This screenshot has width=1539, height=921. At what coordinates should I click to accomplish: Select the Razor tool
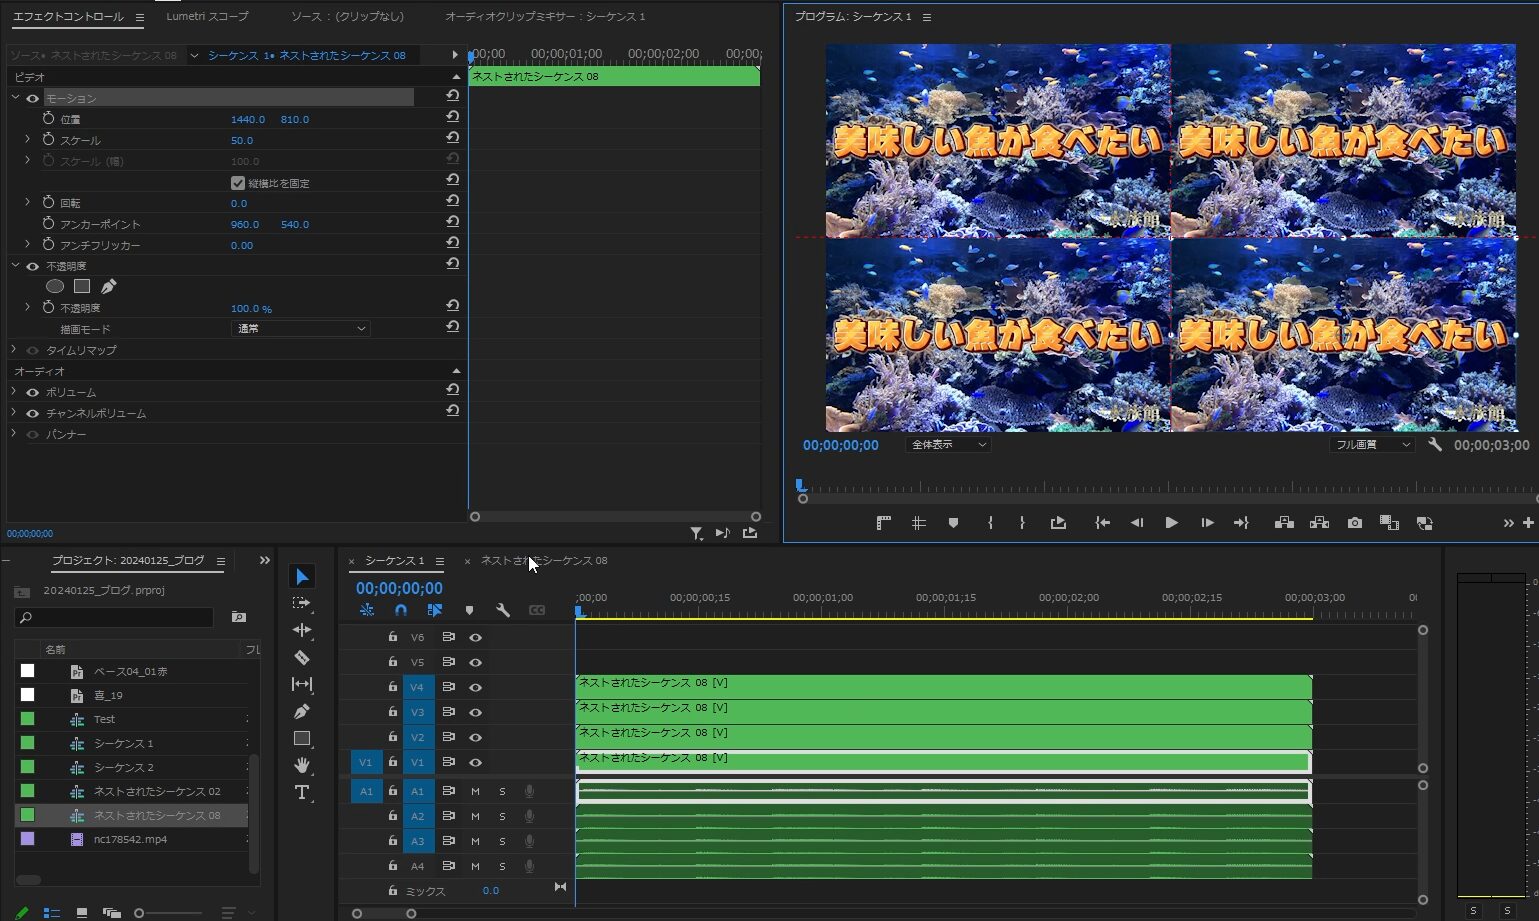302,657
